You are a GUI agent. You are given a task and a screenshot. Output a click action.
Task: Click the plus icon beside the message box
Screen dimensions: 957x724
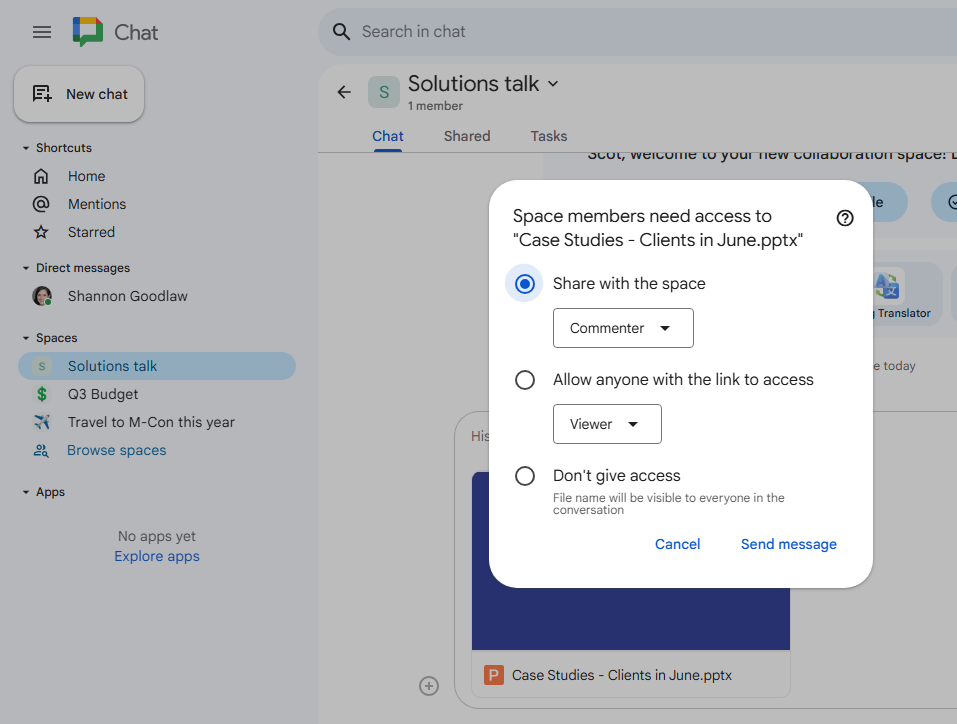pos(429,686)
